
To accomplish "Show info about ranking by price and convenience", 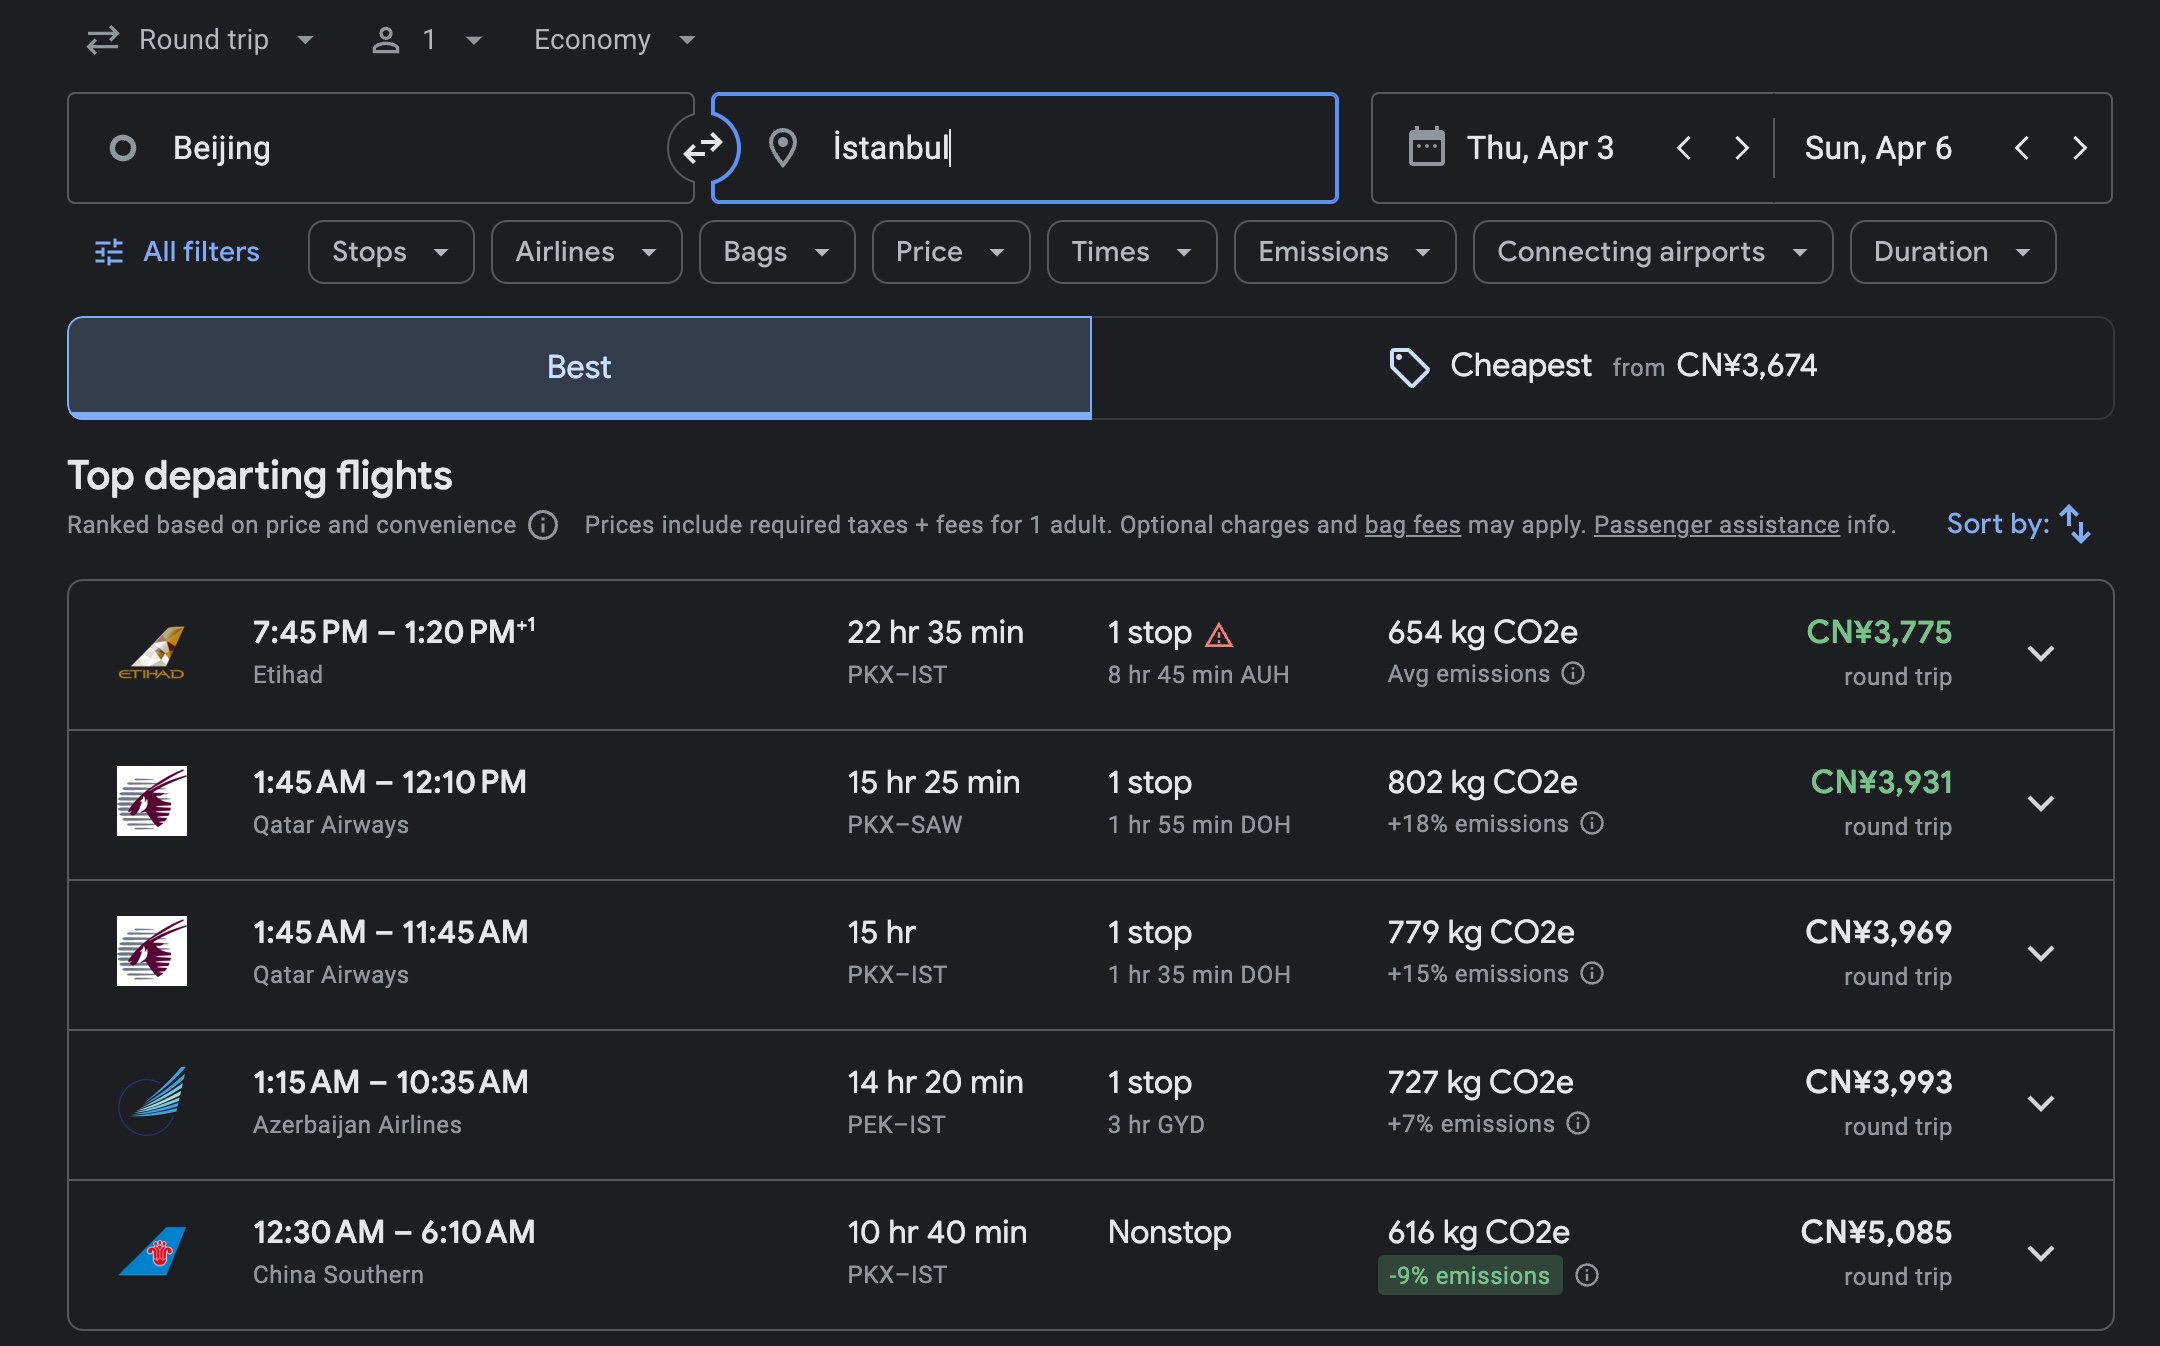I will tap(543, 525).
